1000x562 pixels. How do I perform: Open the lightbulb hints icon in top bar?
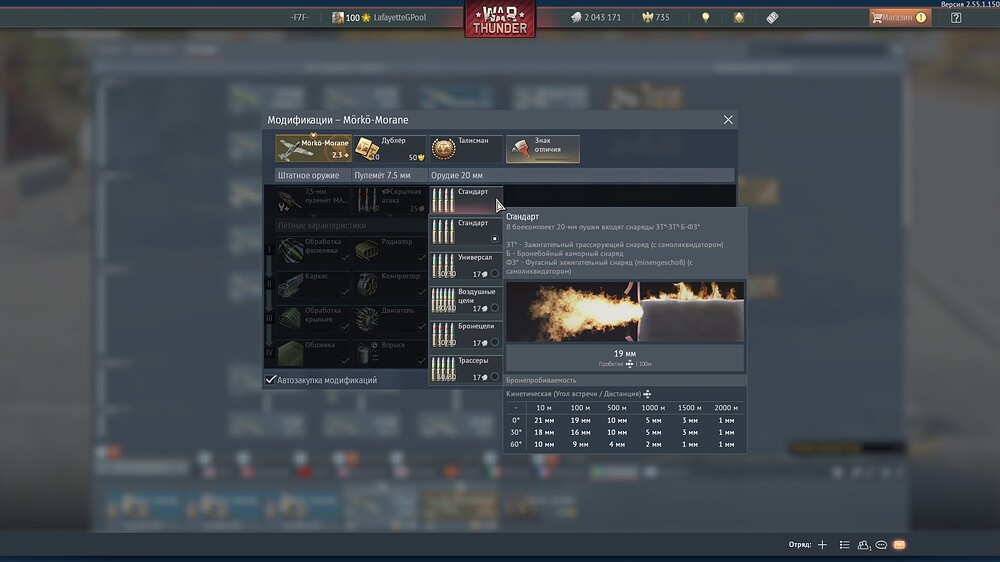coord(705,18)
